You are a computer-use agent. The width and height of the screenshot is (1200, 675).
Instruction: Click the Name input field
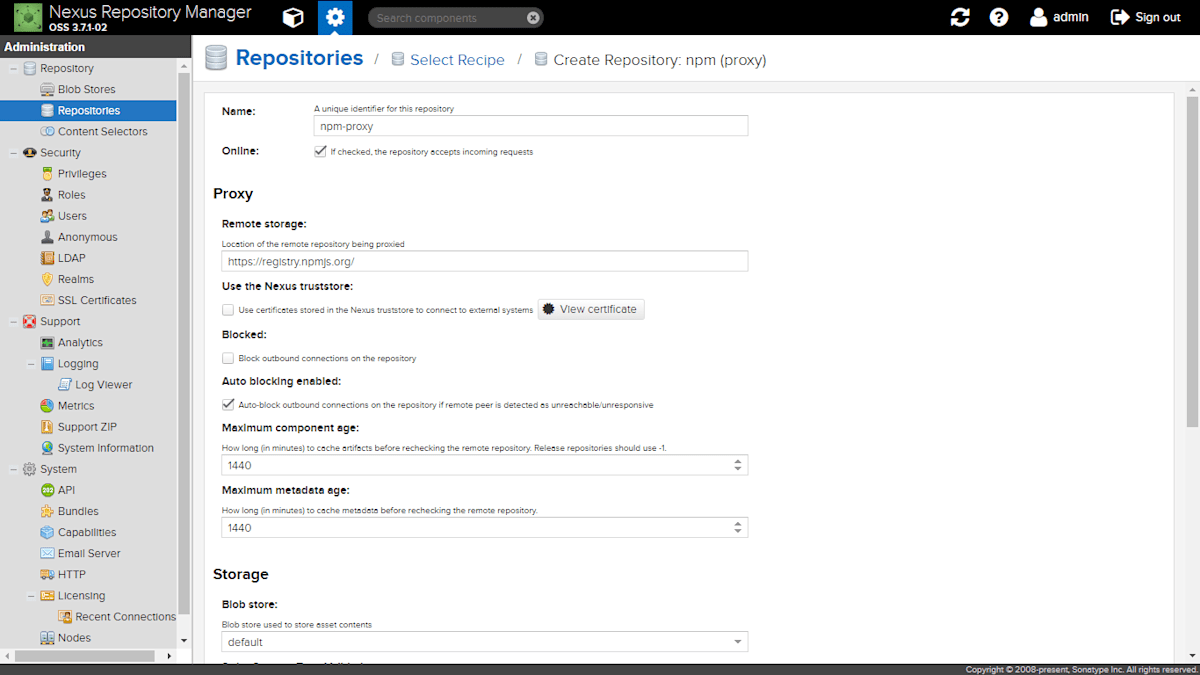[x=531, y=126]
